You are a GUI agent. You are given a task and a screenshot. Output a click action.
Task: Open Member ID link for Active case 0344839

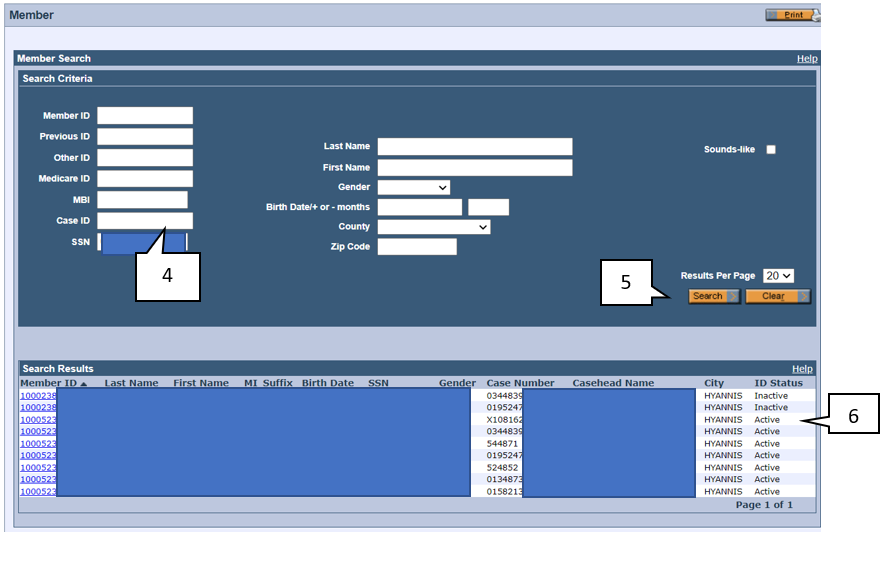tap(38, 432)
